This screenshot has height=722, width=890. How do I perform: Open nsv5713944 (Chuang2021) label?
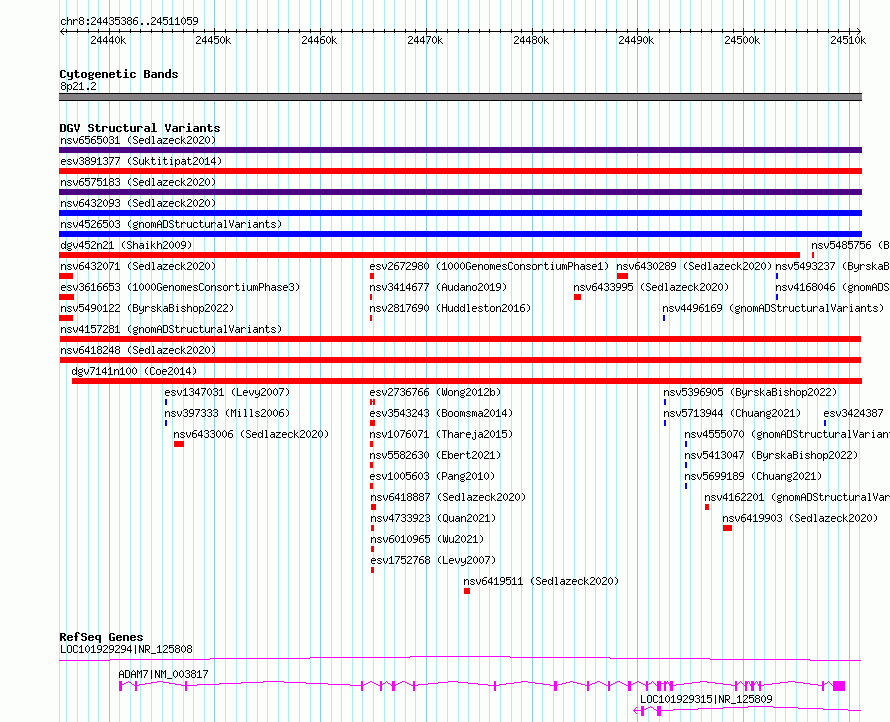(732, 413)
